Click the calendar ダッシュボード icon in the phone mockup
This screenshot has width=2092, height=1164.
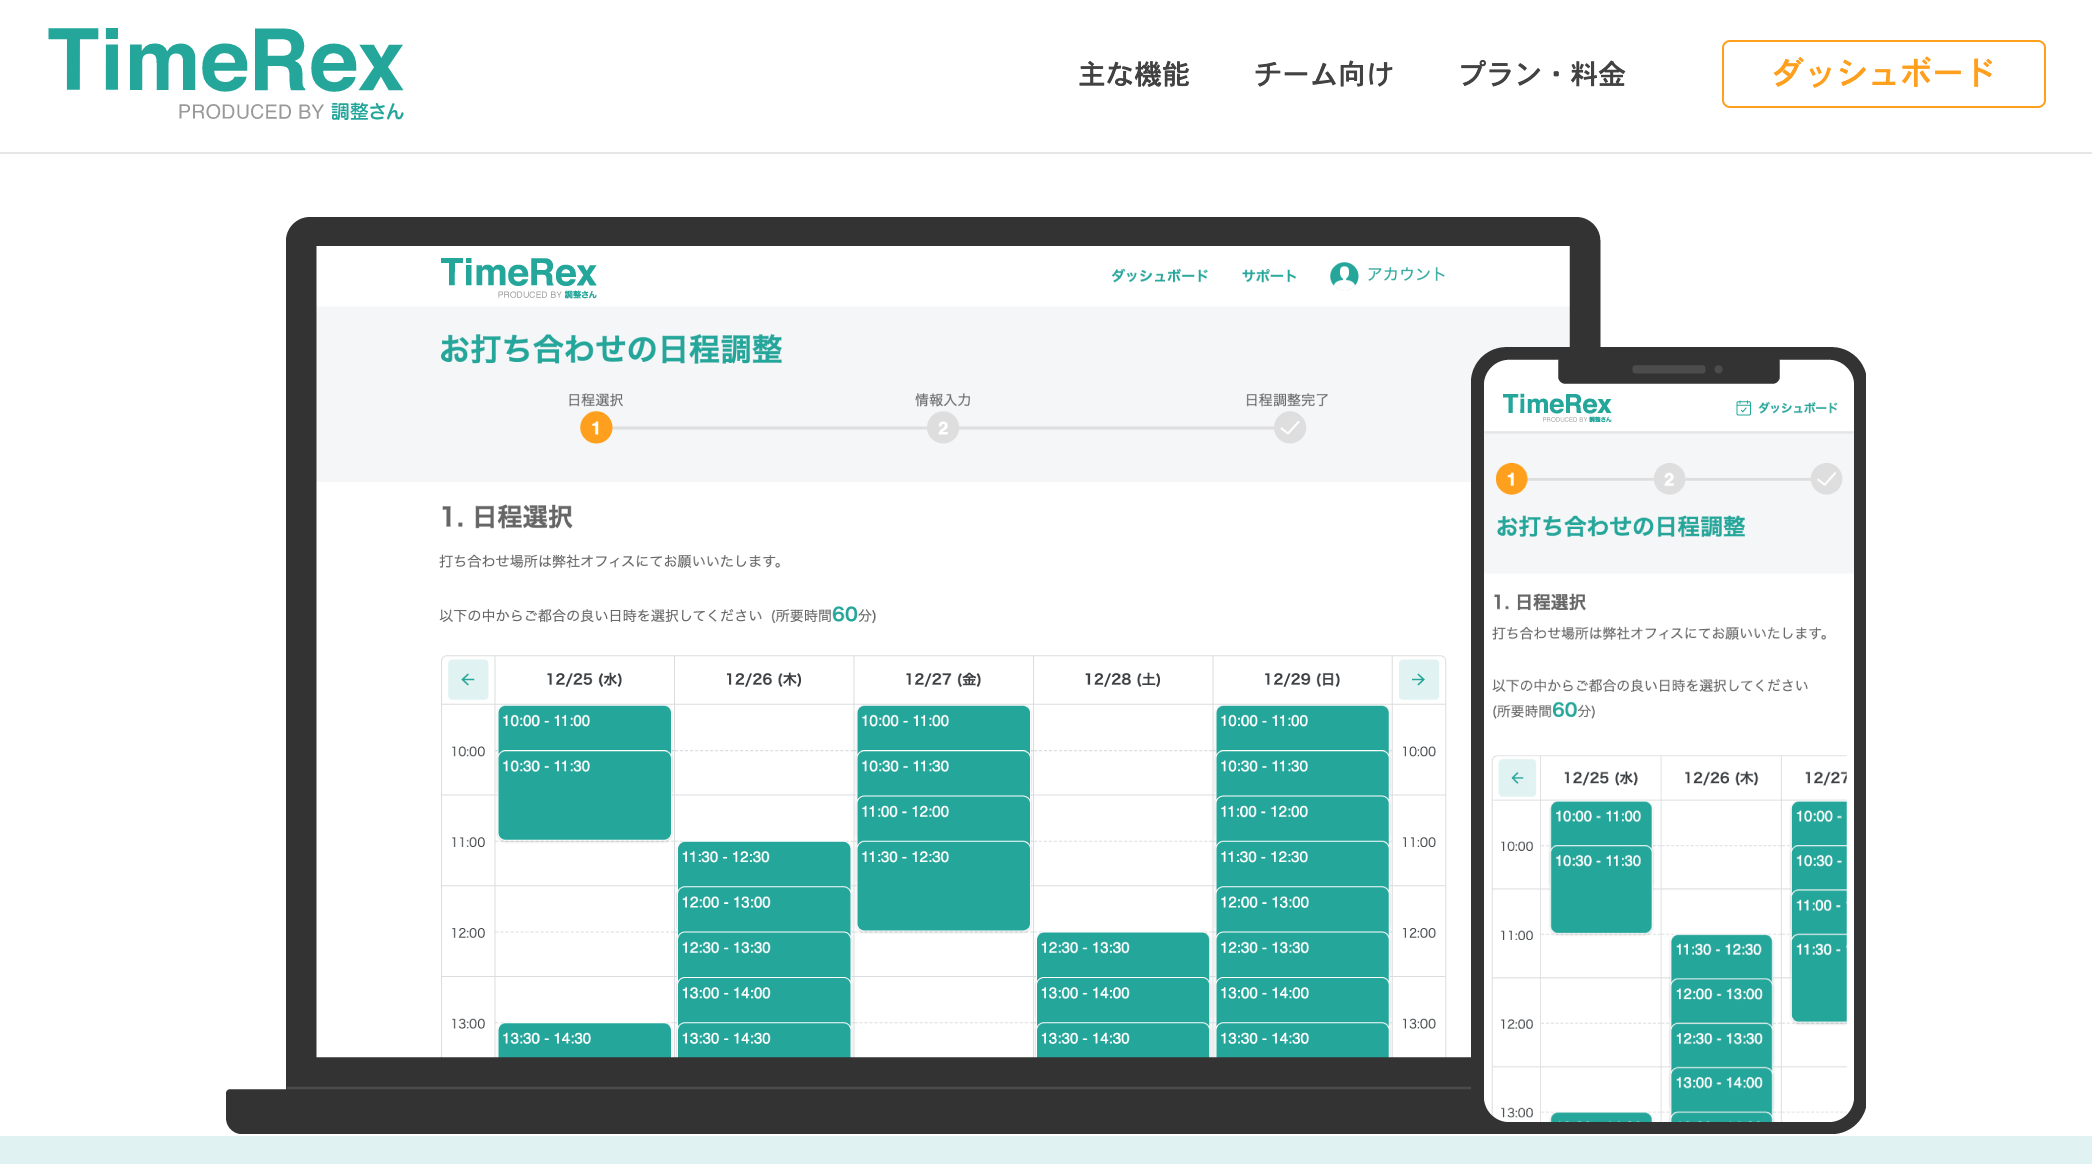[x=1743, y=408]
